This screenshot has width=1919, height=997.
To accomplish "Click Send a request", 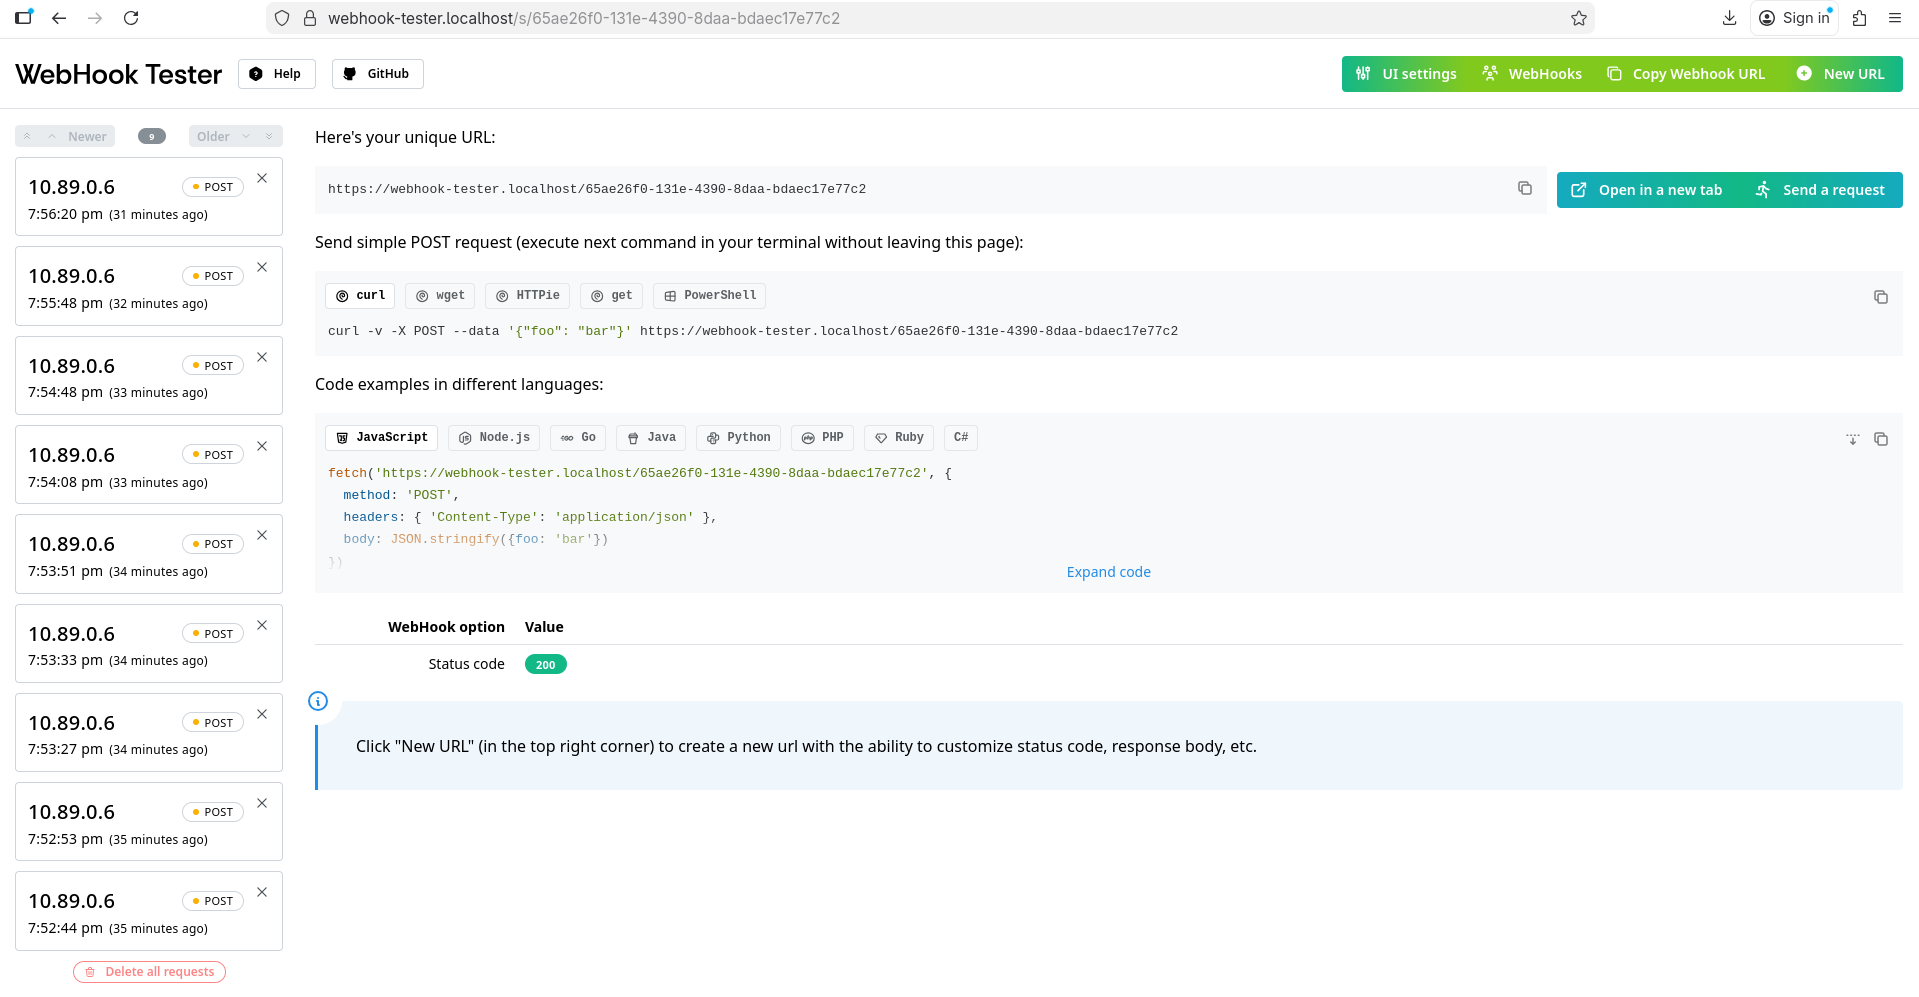I will pos(1820,190).
